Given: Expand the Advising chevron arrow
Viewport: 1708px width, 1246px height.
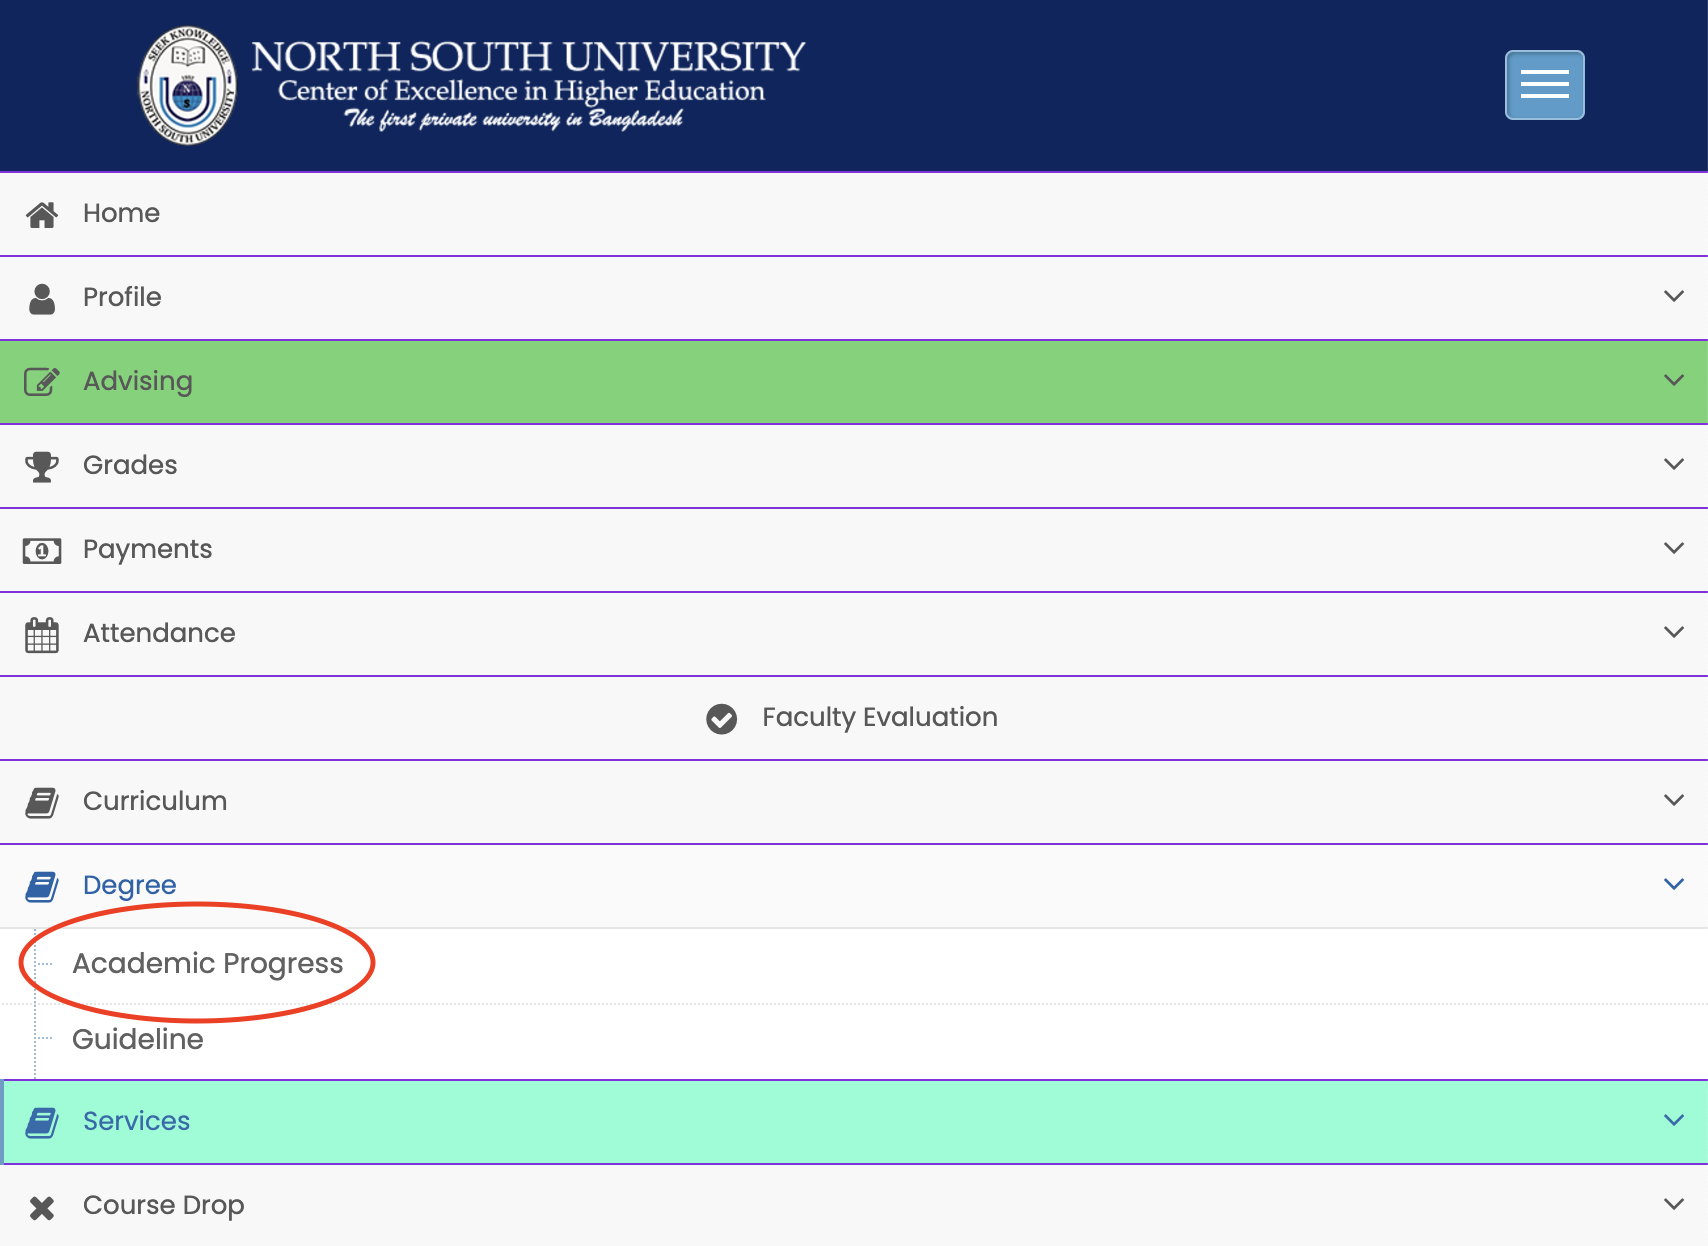Looking at the screenshot, I should pyautogui.click(x=1674, y=380).
